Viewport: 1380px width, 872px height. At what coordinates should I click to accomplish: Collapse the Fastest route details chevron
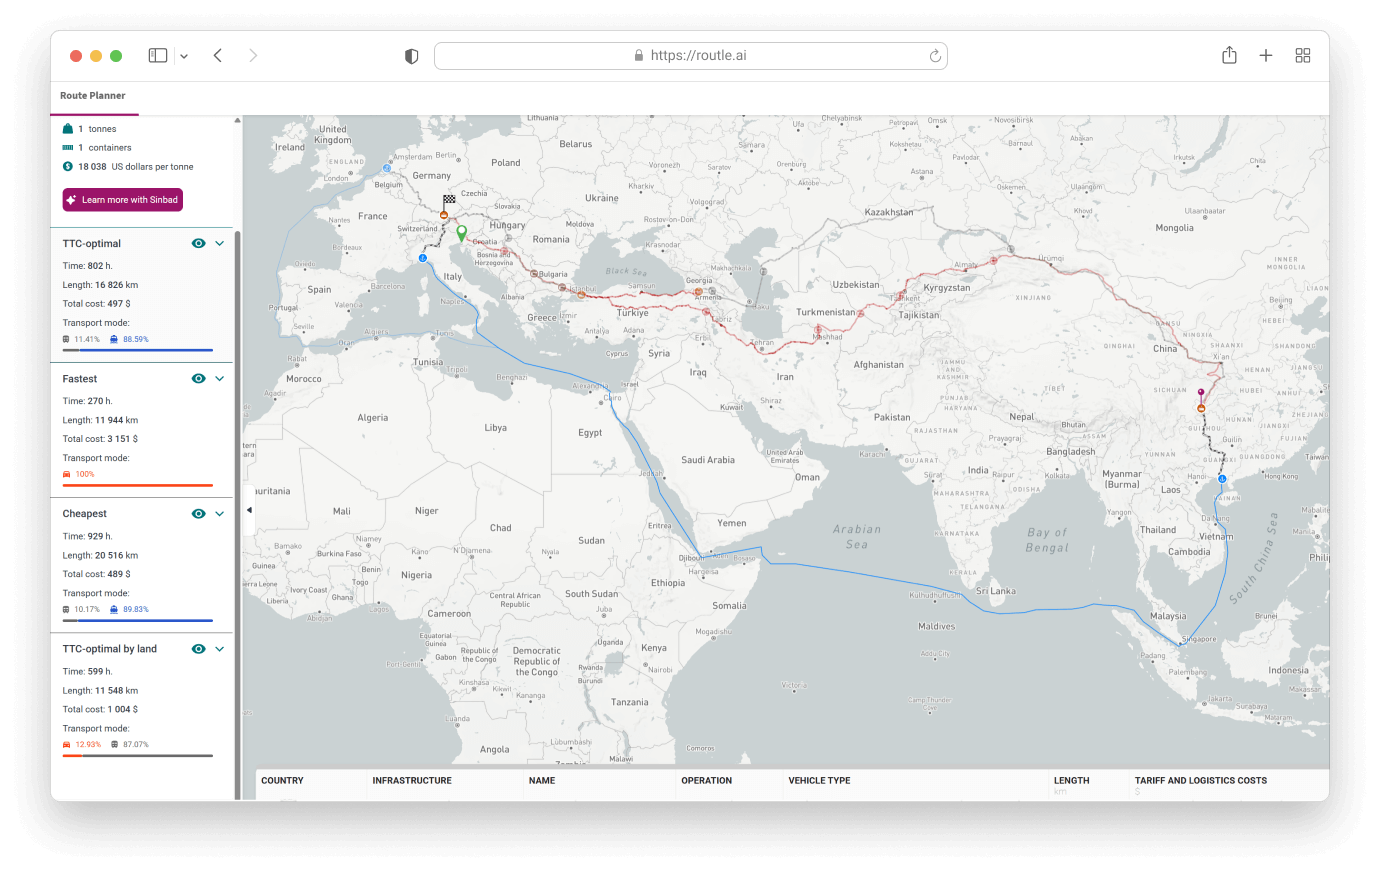click(218, 378)
